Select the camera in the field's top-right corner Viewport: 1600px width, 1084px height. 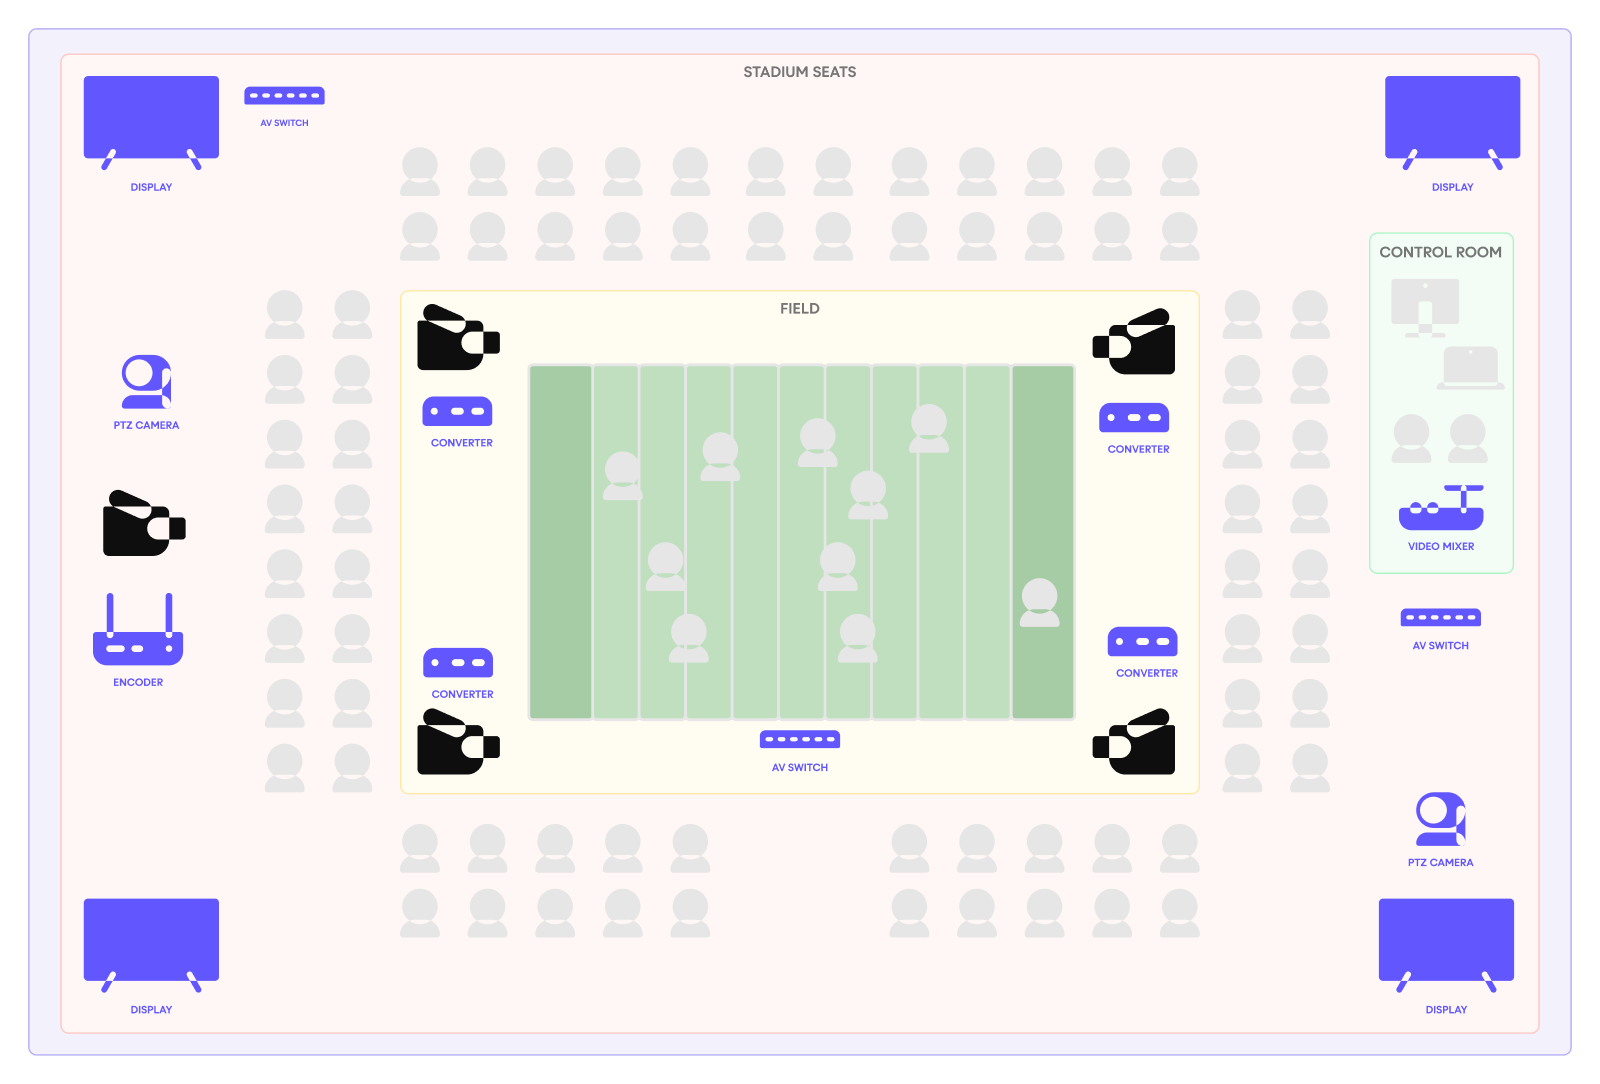[x=1134, y=342]
